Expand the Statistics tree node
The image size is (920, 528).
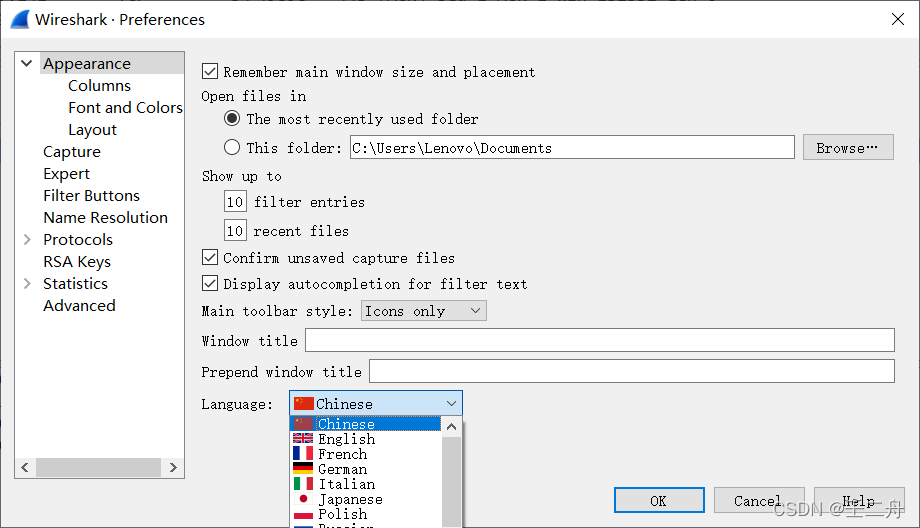27,283
